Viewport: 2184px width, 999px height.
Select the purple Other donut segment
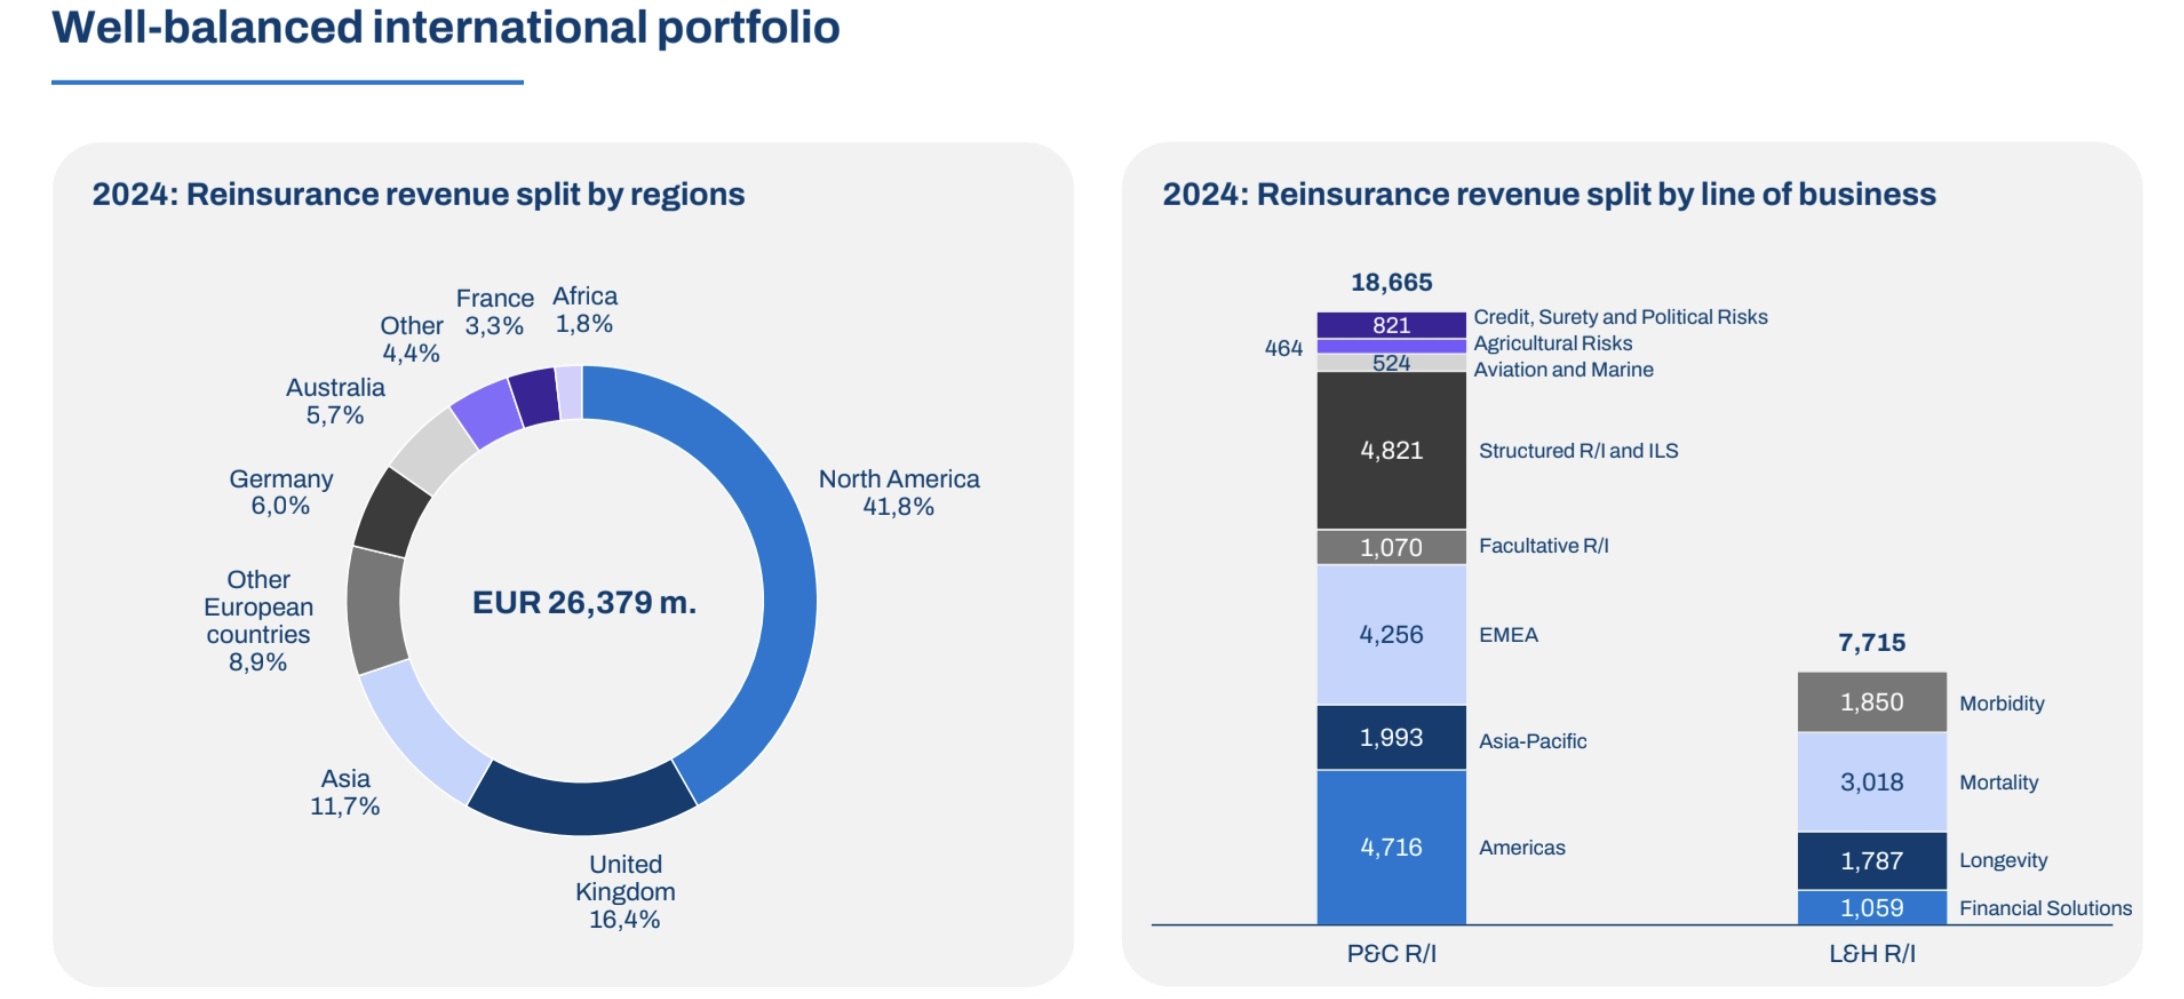pyautogui.click(x=488, y=413)
